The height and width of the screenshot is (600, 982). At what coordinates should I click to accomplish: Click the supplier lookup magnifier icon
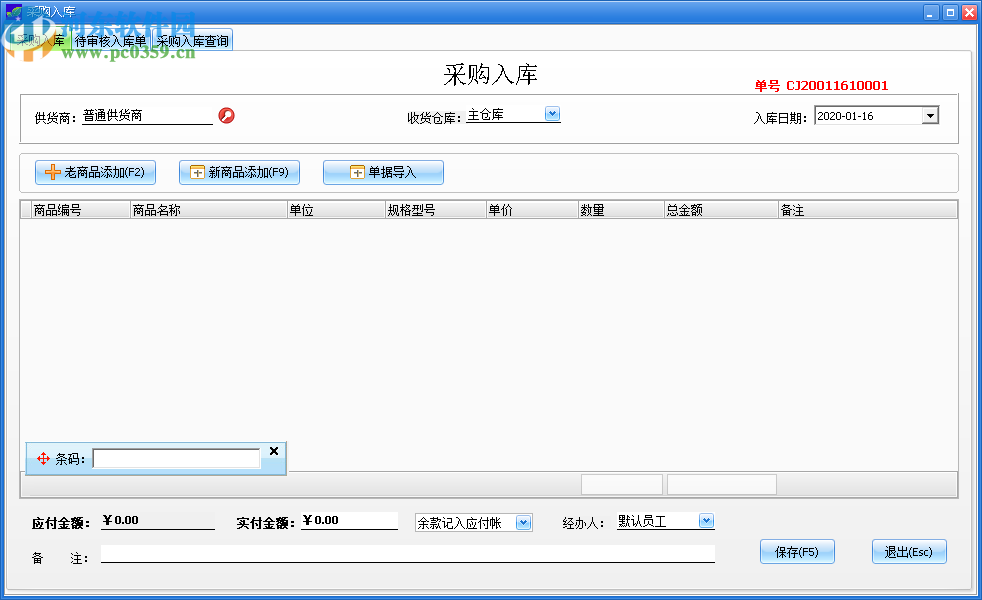226,115
